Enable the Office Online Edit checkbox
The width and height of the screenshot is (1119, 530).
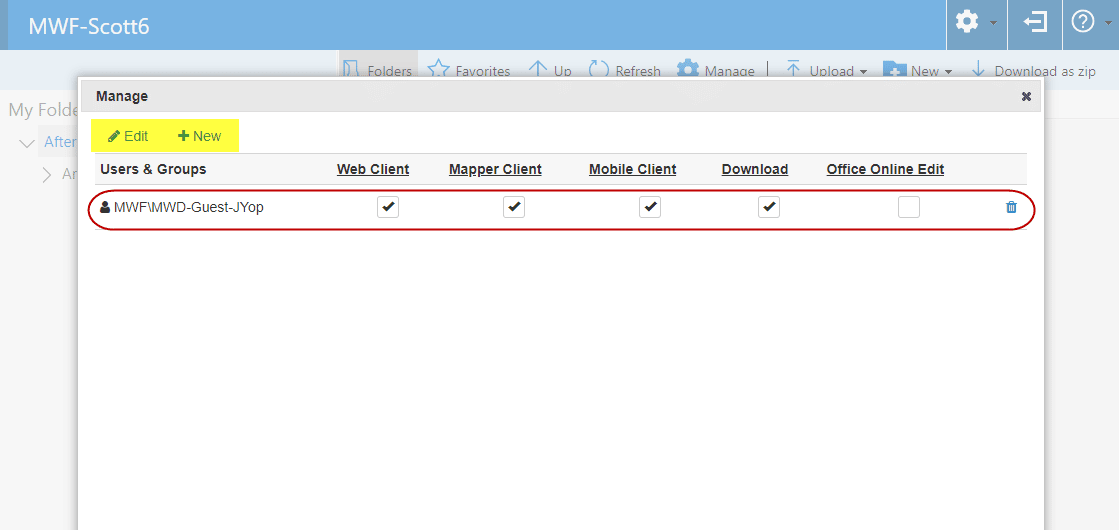908,207
